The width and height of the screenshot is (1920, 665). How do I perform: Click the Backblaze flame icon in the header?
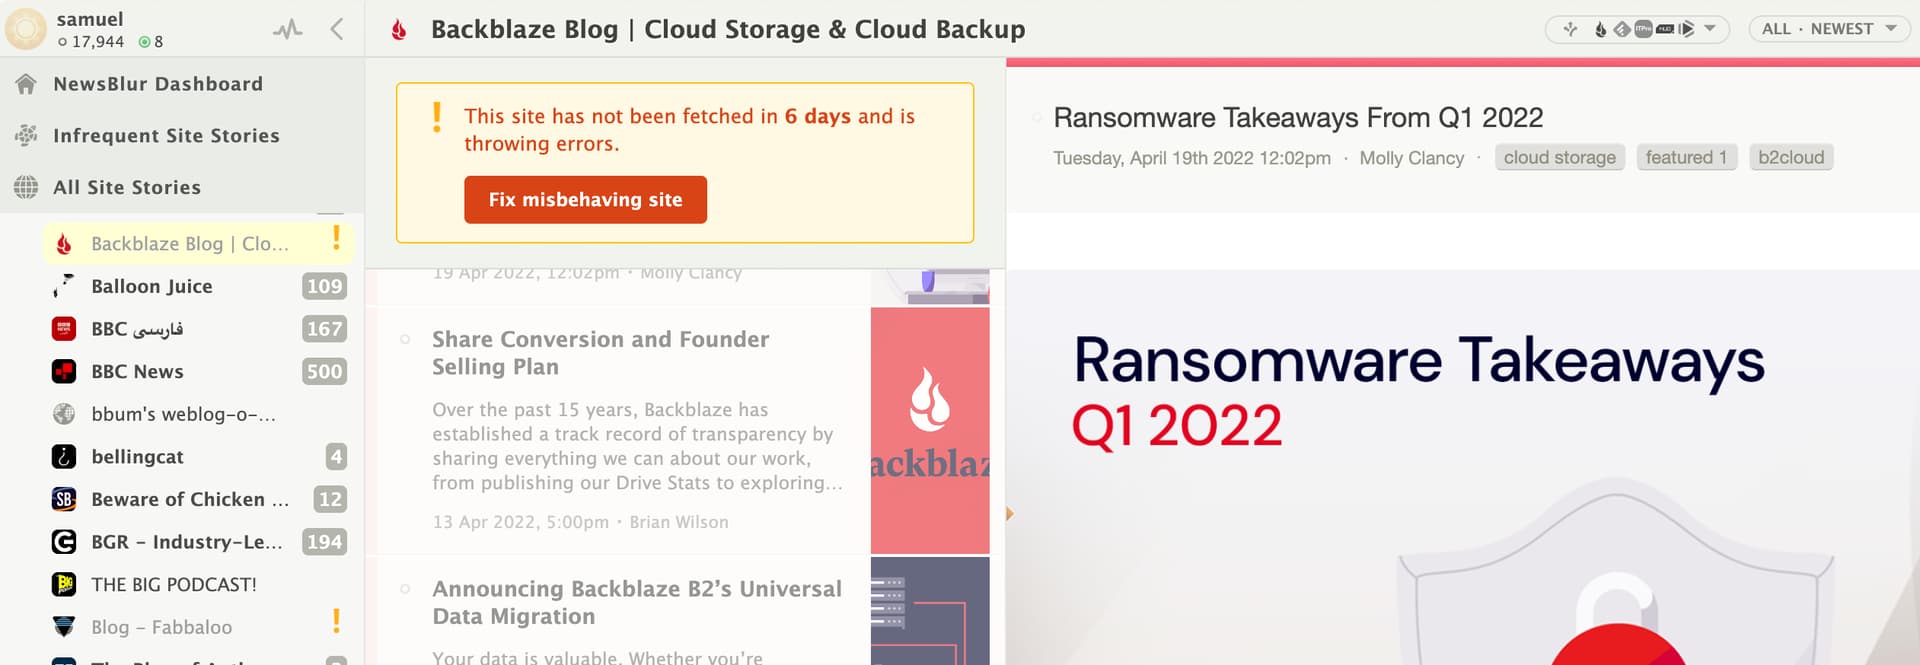[399, 30]
